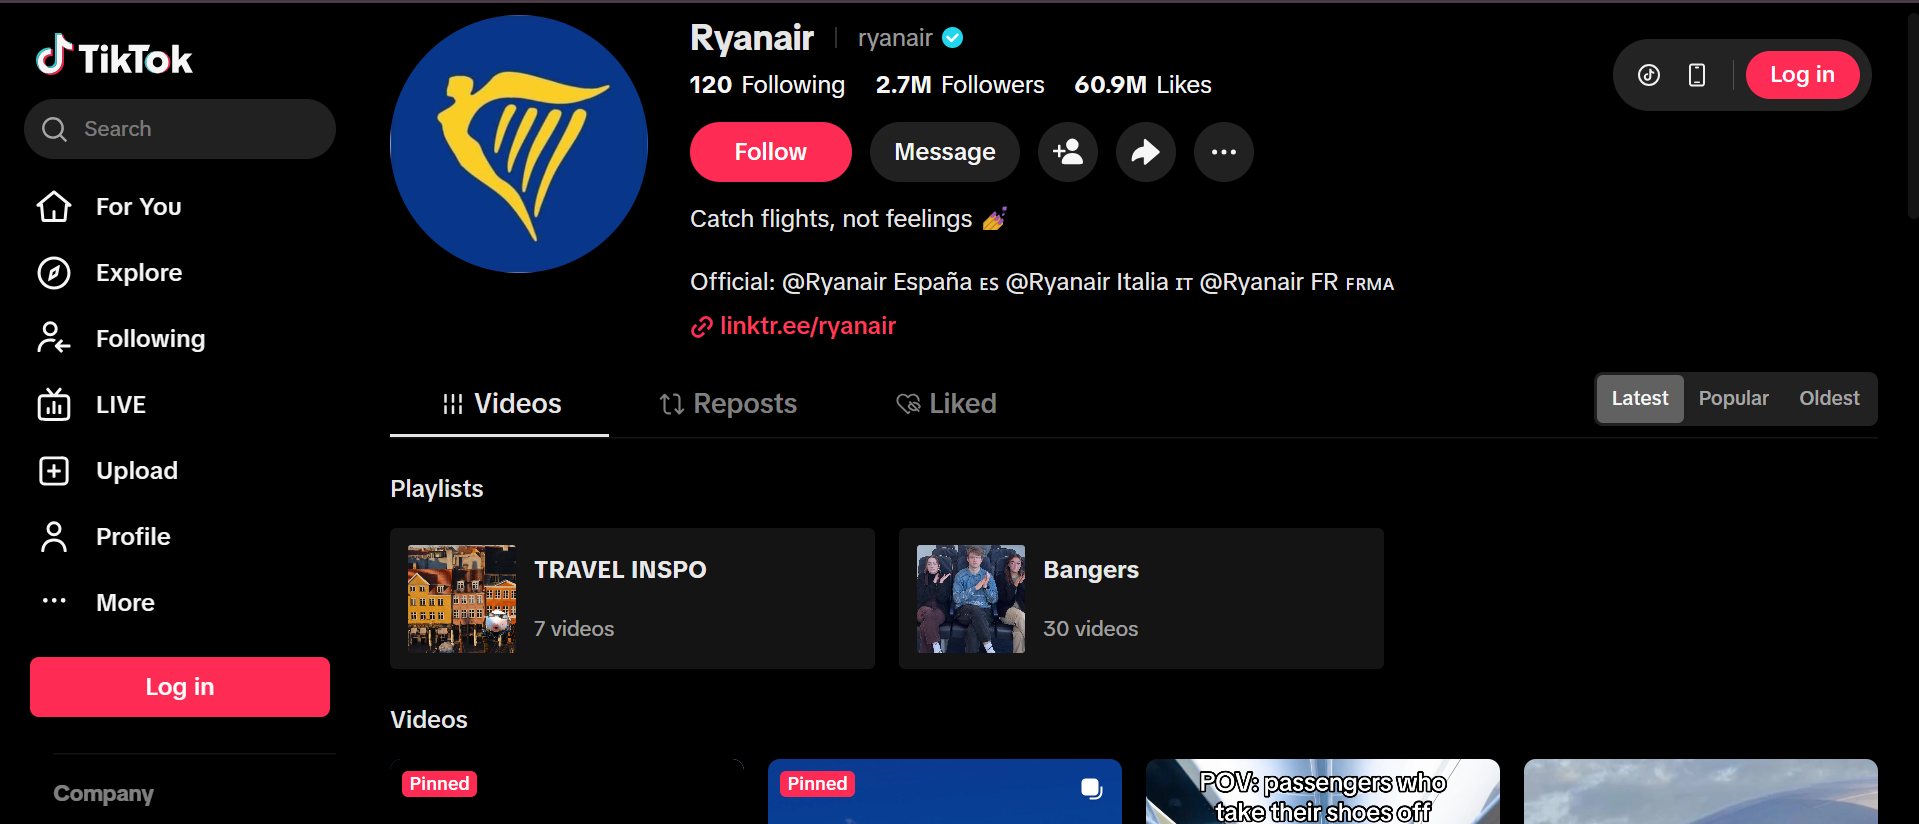
Task: Open LIVE section
Action: (121, 405)
